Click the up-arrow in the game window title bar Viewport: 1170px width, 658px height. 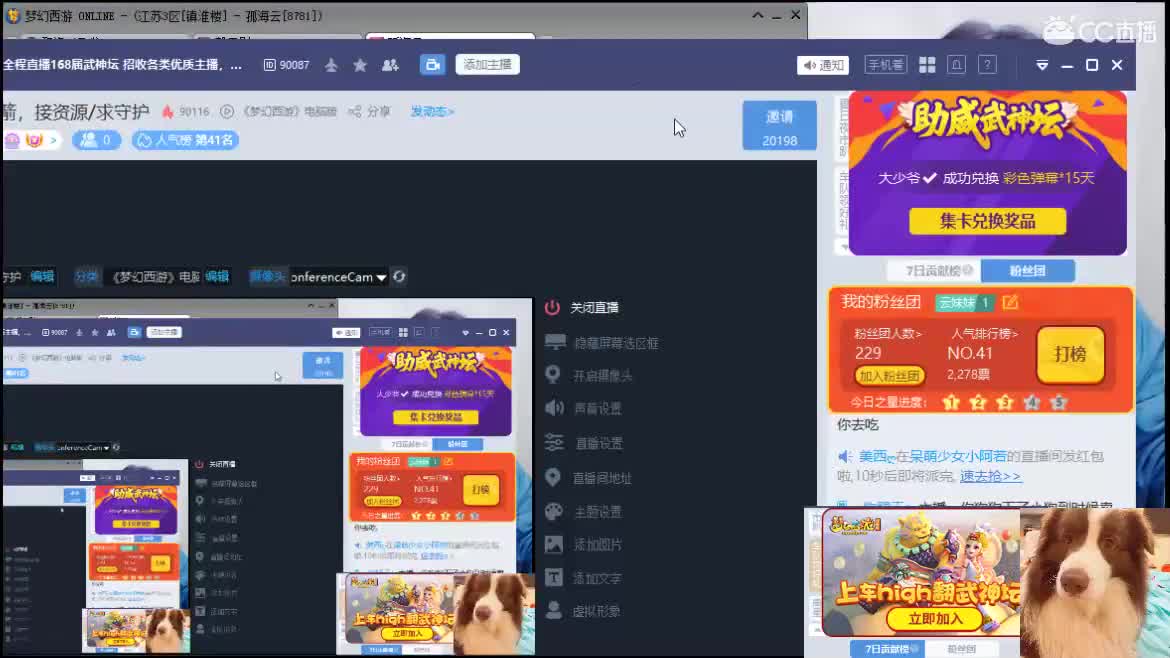pos(757,14)
